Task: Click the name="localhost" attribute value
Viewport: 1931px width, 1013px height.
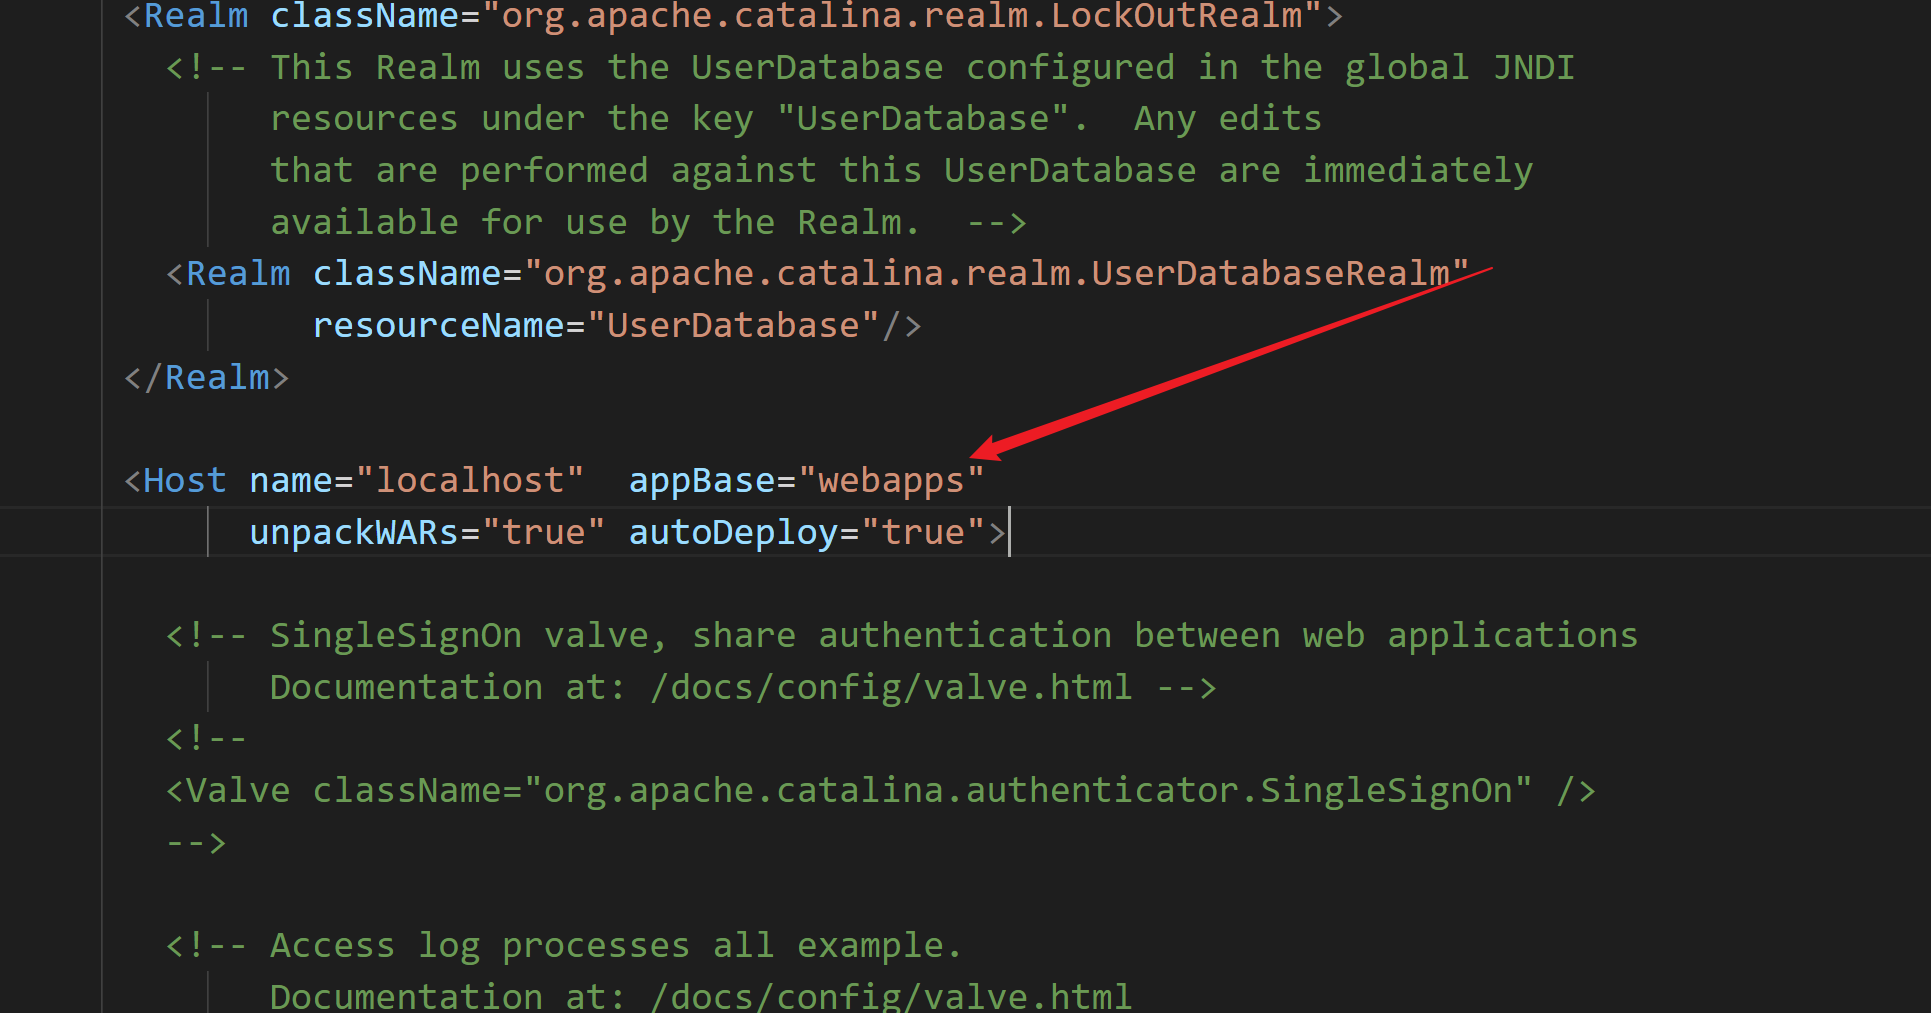Action: tap(469, 480)
